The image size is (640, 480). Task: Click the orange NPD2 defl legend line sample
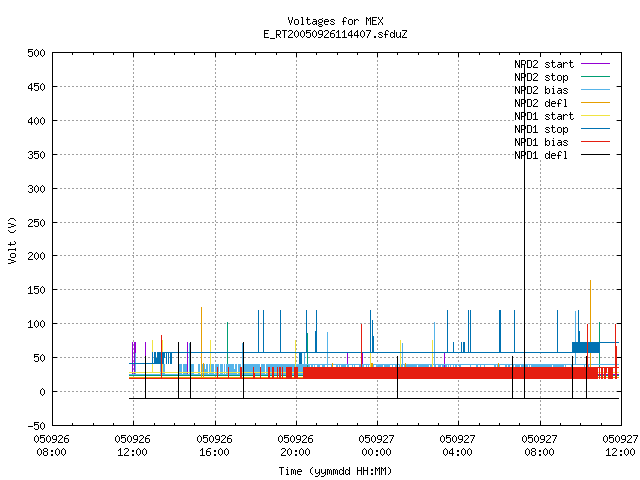tap(595, 103)
